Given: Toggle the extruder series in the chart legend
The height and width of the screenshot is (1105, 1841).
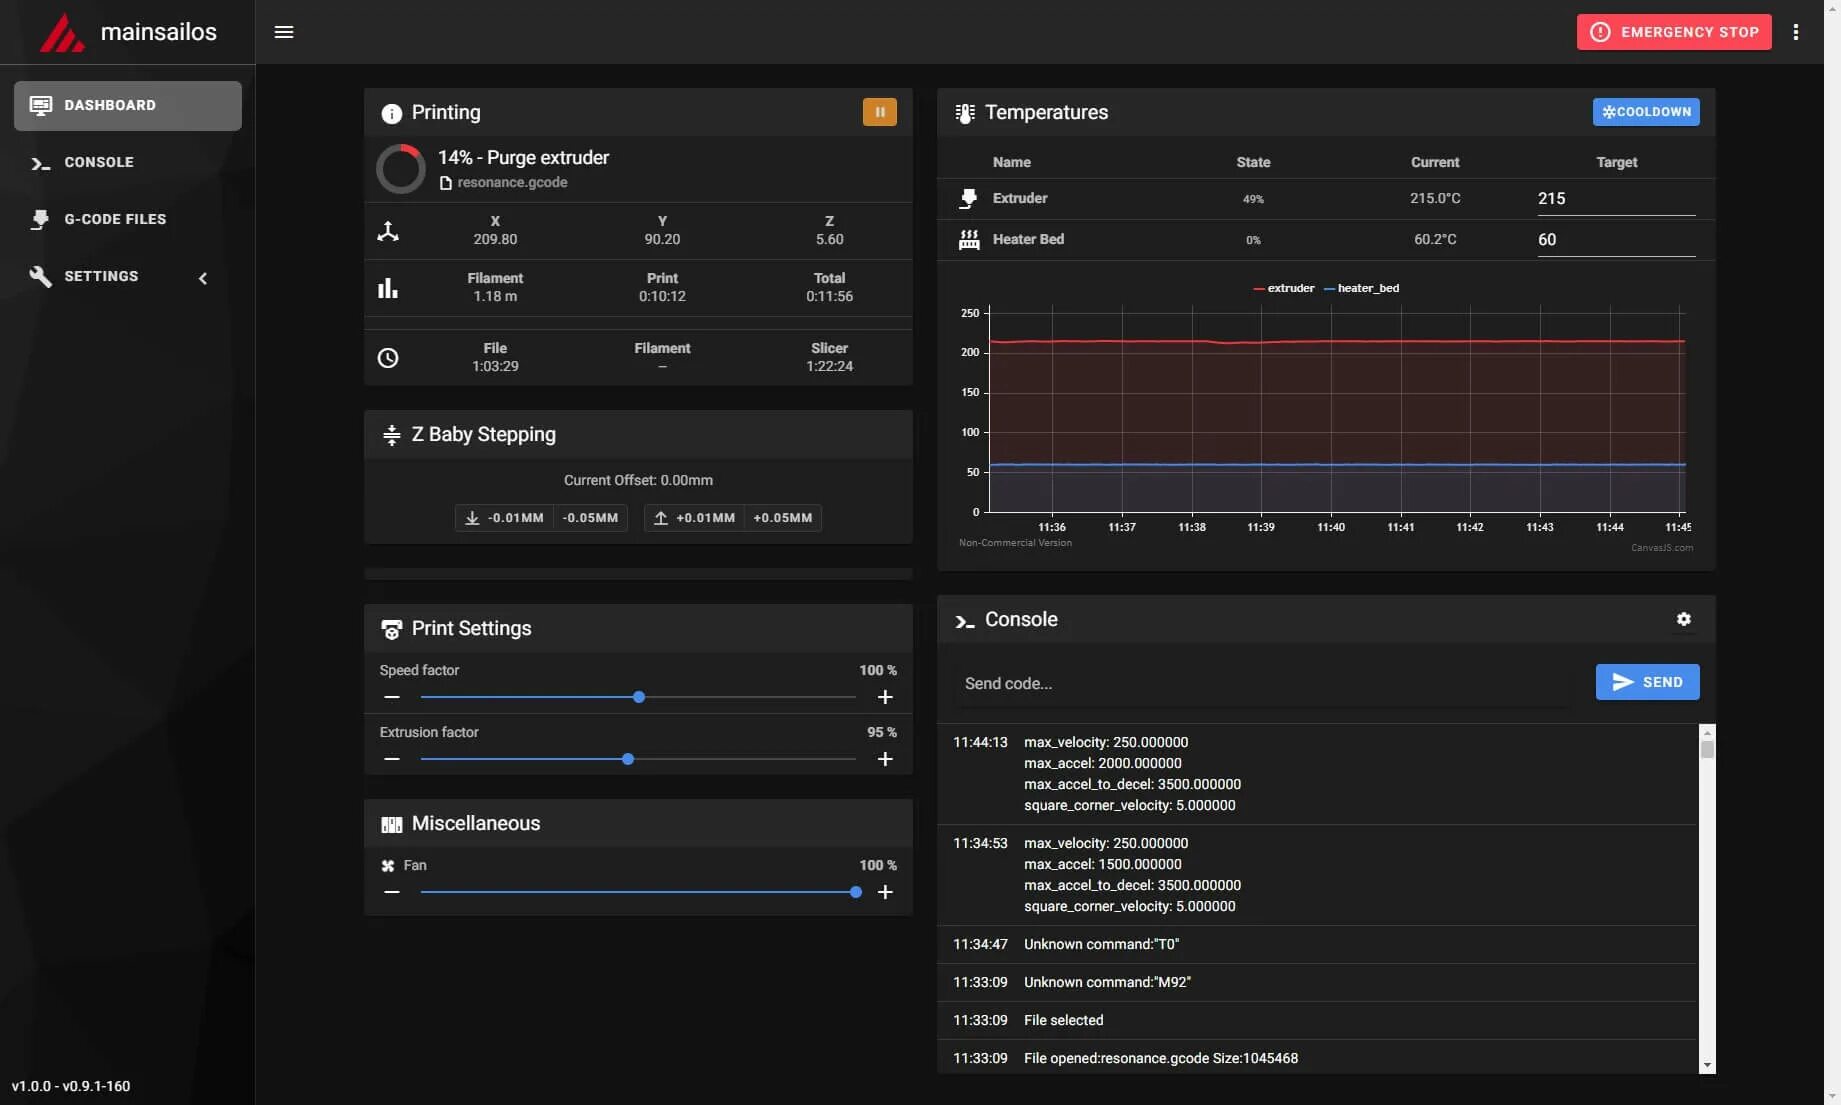Looking at the screenshot, I should point(1283,288).
